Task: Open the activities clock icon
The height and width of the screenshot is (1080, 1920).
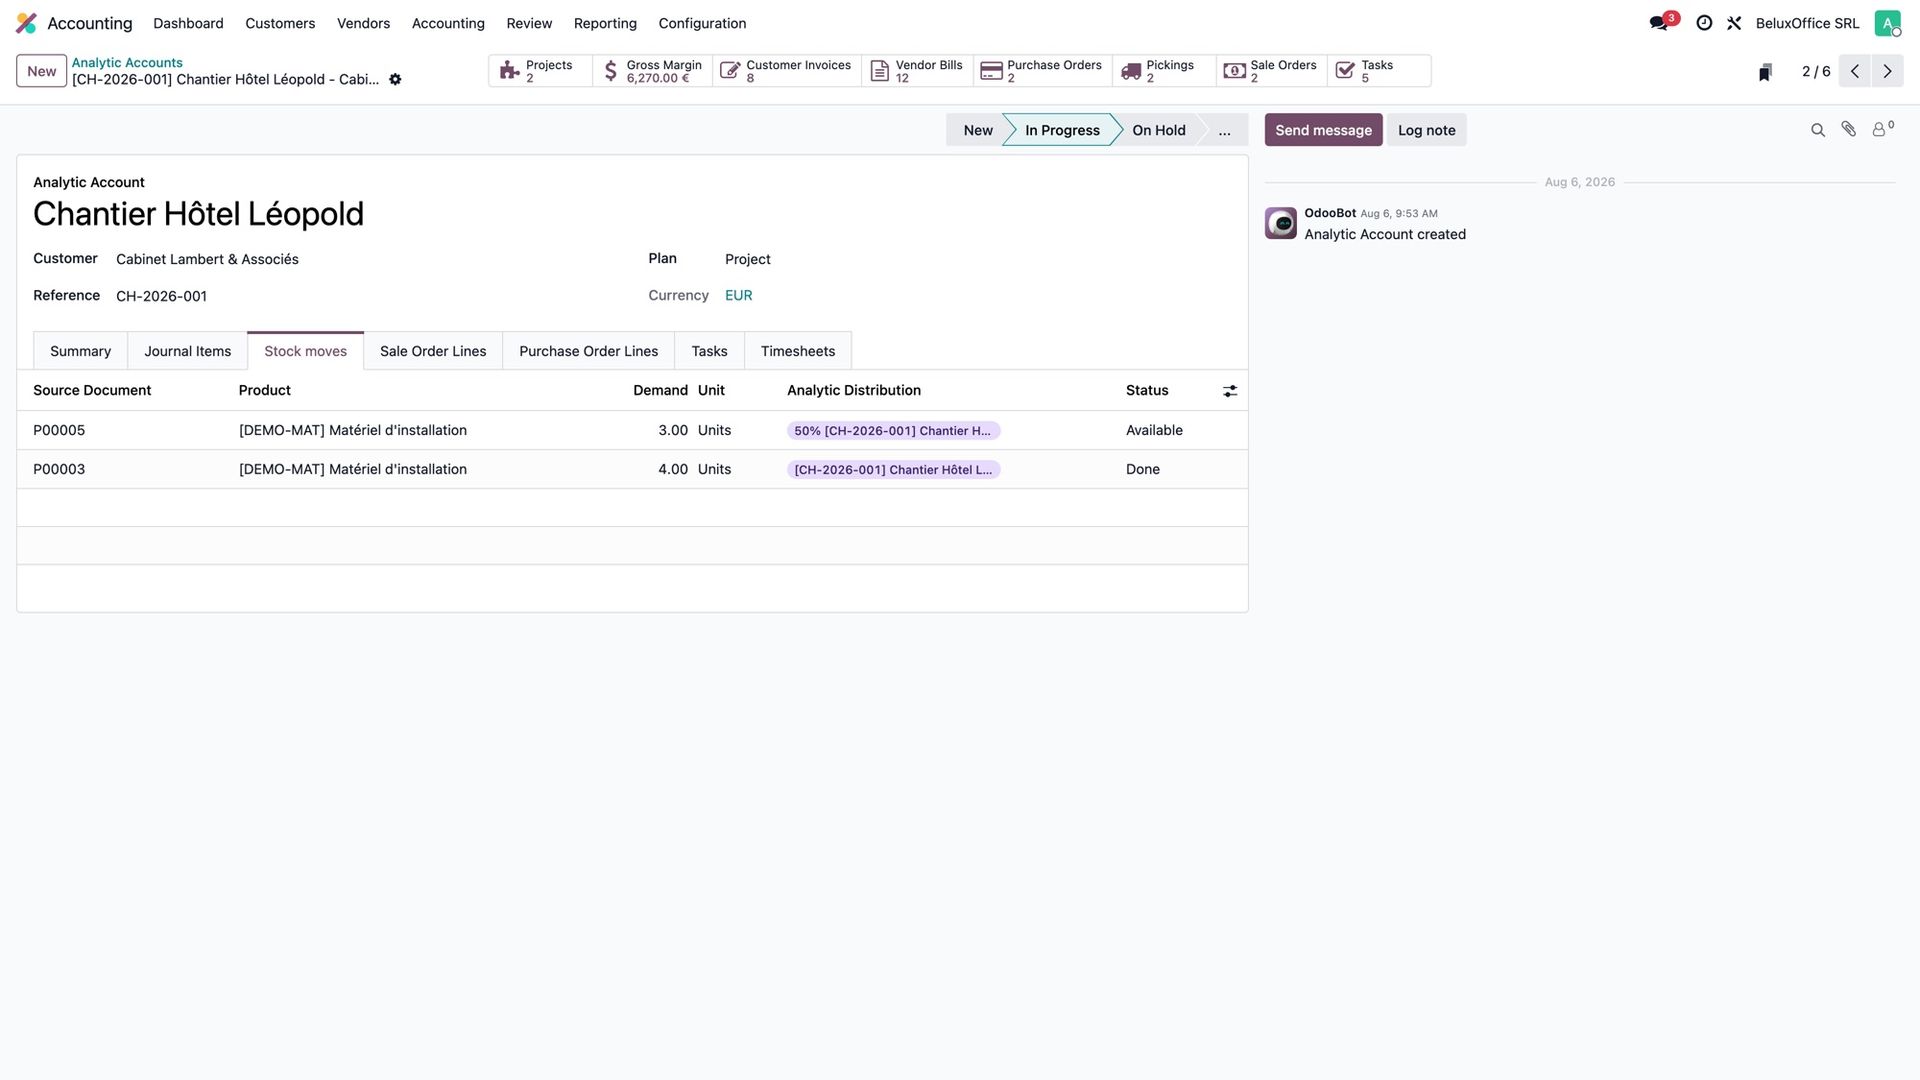Action: coord(1704,23)
